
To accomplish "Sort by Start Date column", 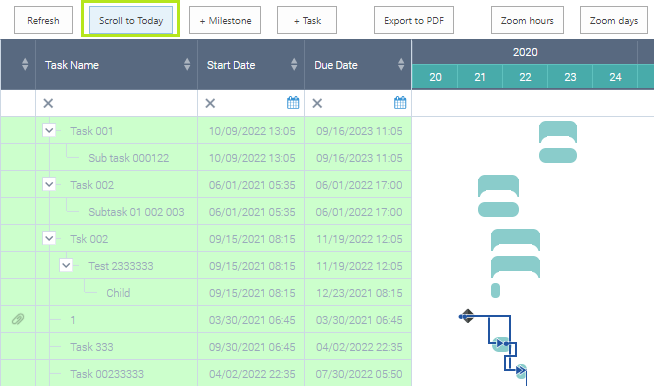I will pyautogui.click(x=294, y=64).
